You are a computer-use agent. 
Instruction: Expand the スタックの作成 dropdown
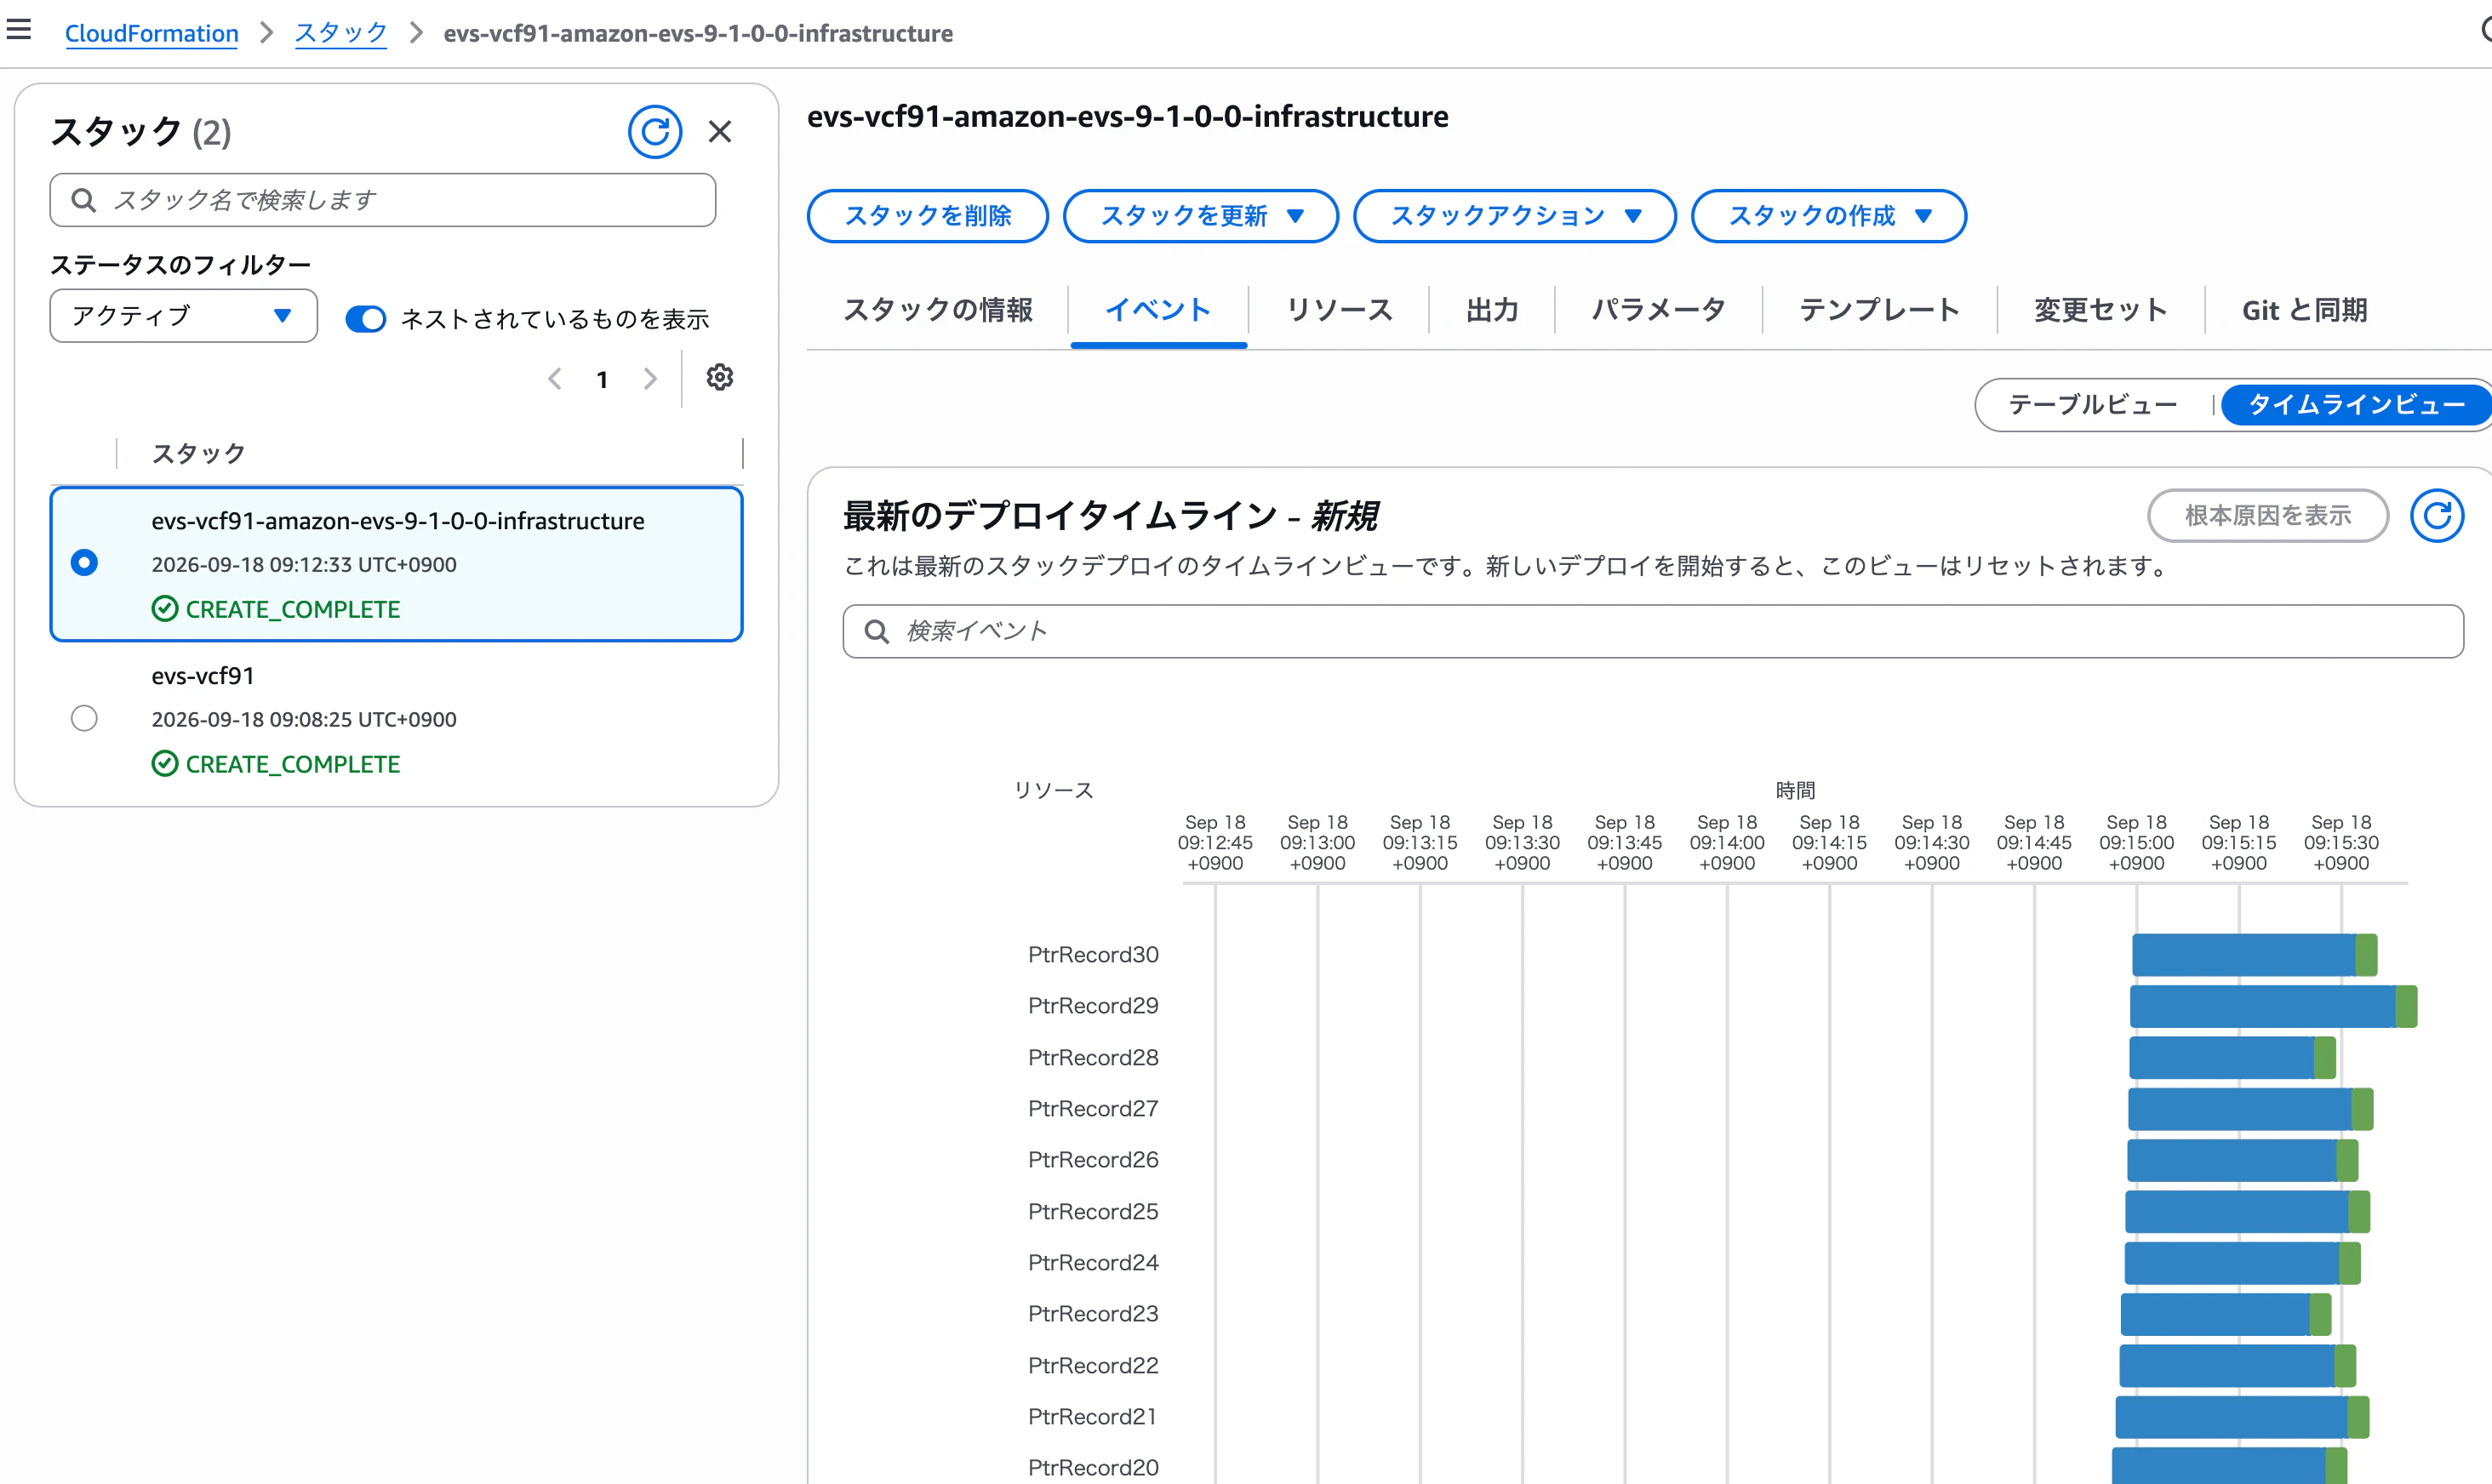coord(1828,216)
